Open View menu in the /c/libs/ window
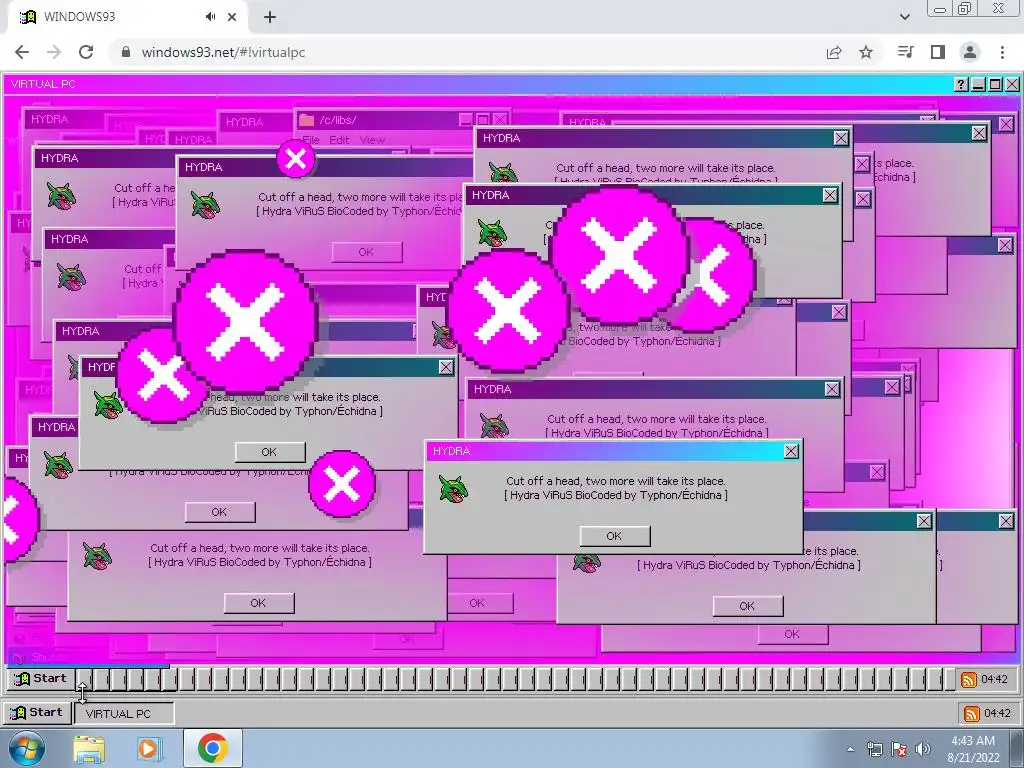The image size is (1024, 768). (x=372, y=140)
